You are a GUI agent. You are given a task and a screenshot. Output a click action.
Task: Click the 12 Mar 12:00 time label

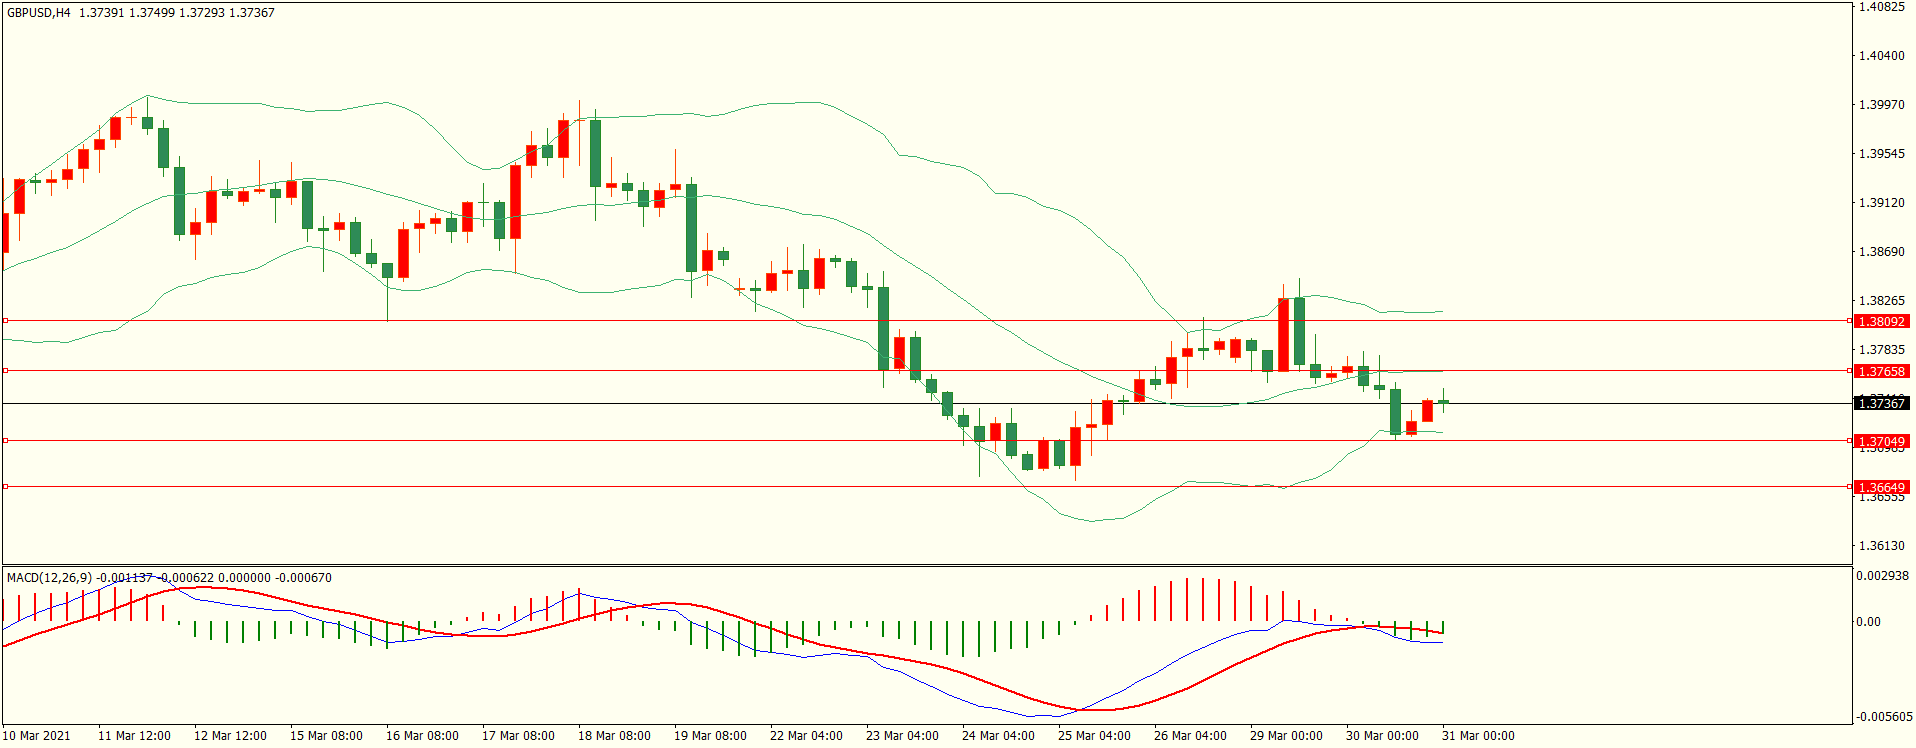coord(230,736)
